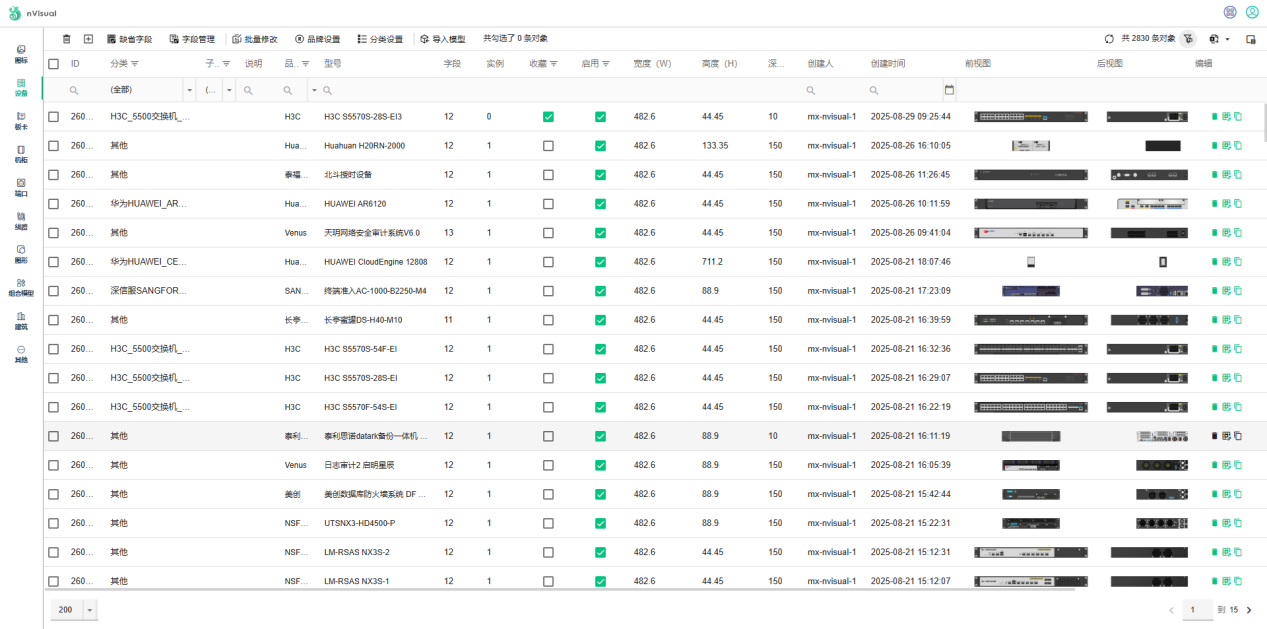Viewport: 1267px width, 629px height.
Task: Click the 导入模型 button
Action: [x=442, y=39]
